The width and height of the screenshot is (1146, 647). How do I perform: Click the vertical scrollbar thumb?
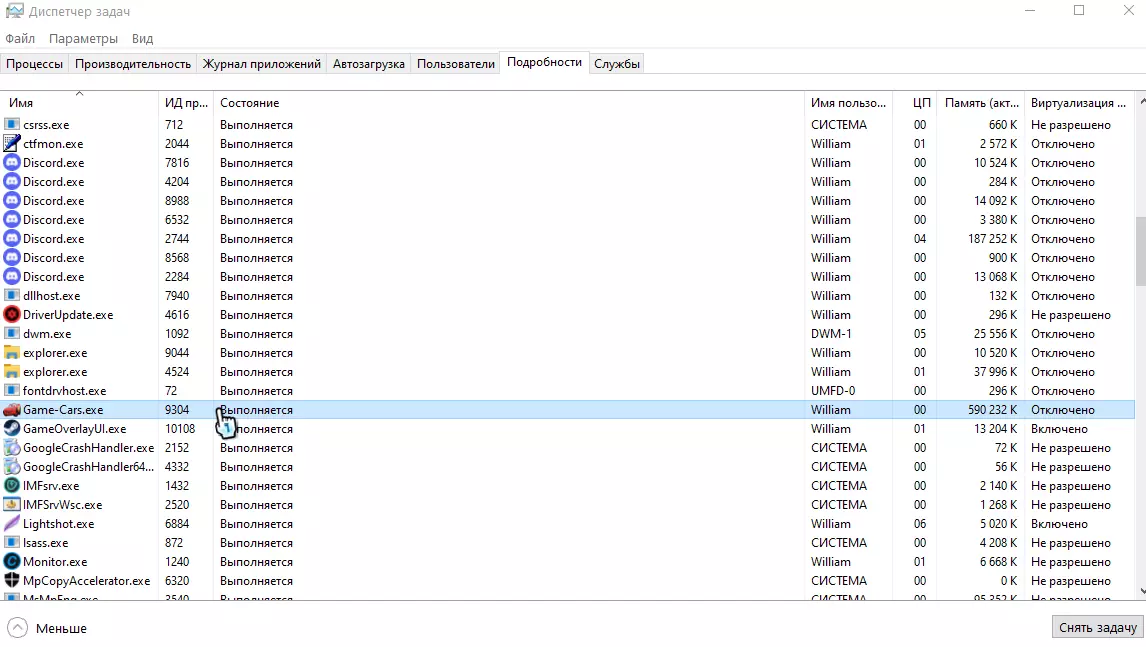click(x=1140, y=251)
